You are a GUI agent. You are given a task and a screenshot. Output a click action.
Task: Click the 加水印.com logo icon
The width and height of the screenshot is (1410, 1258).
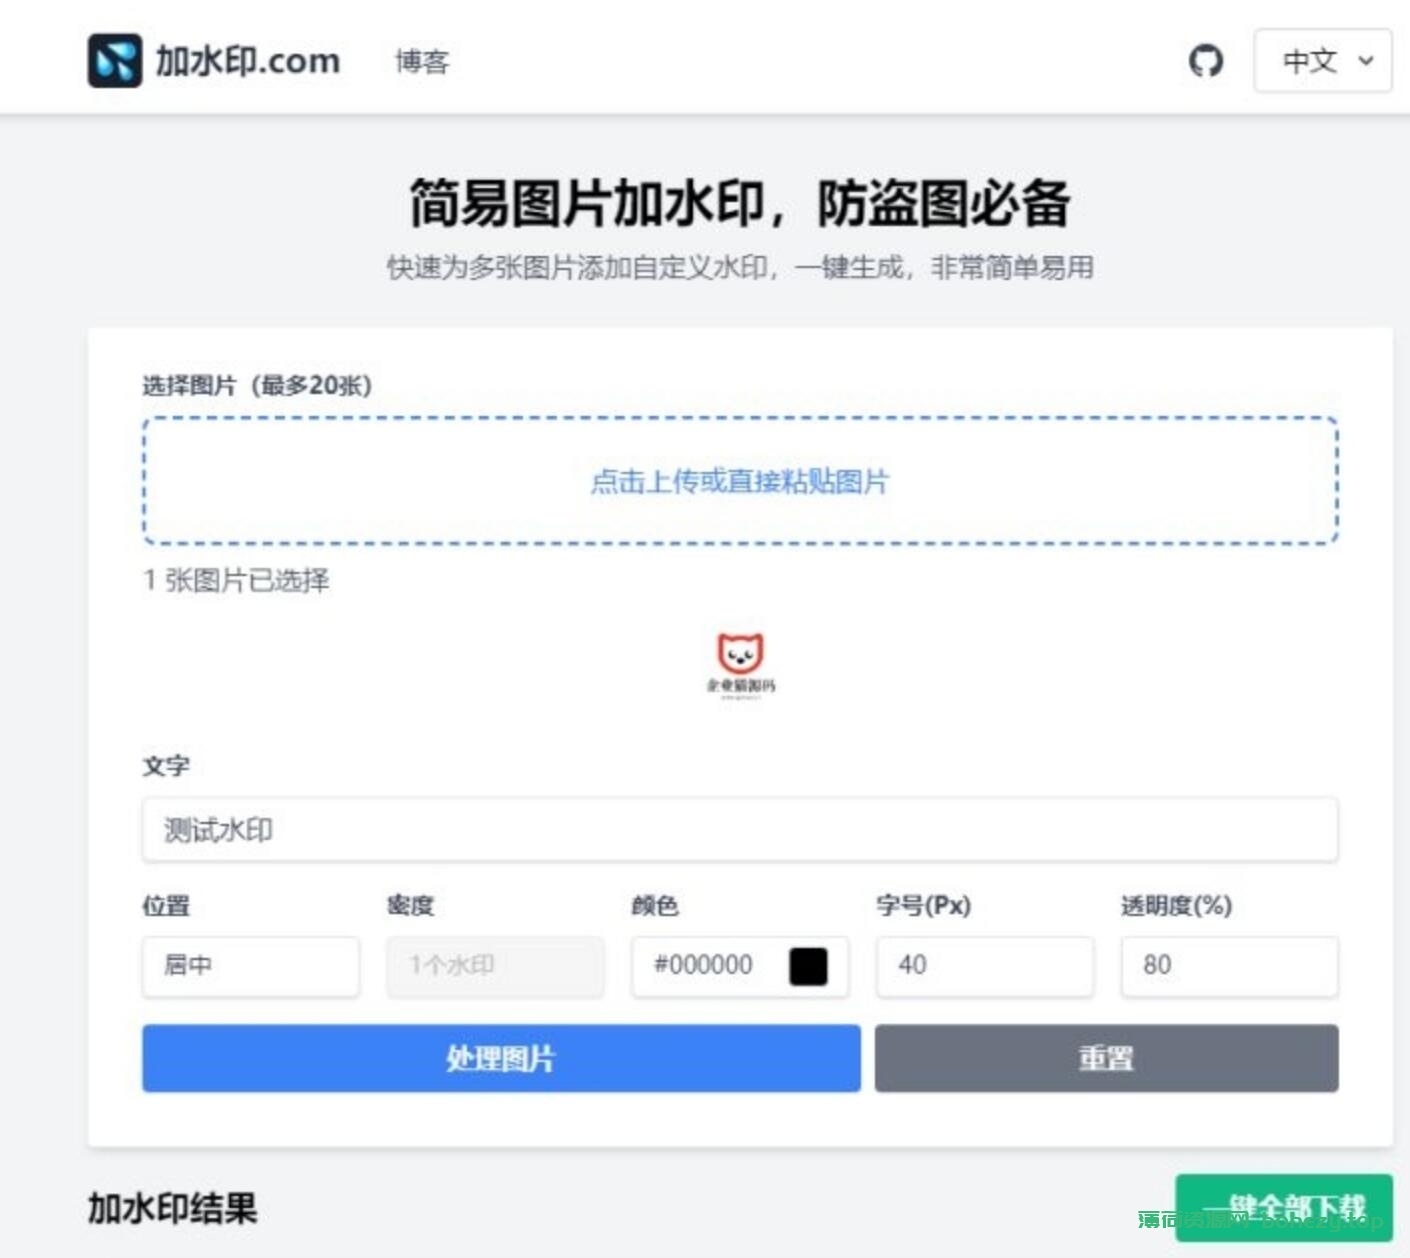pyautogui.click(x=115, y=61)
